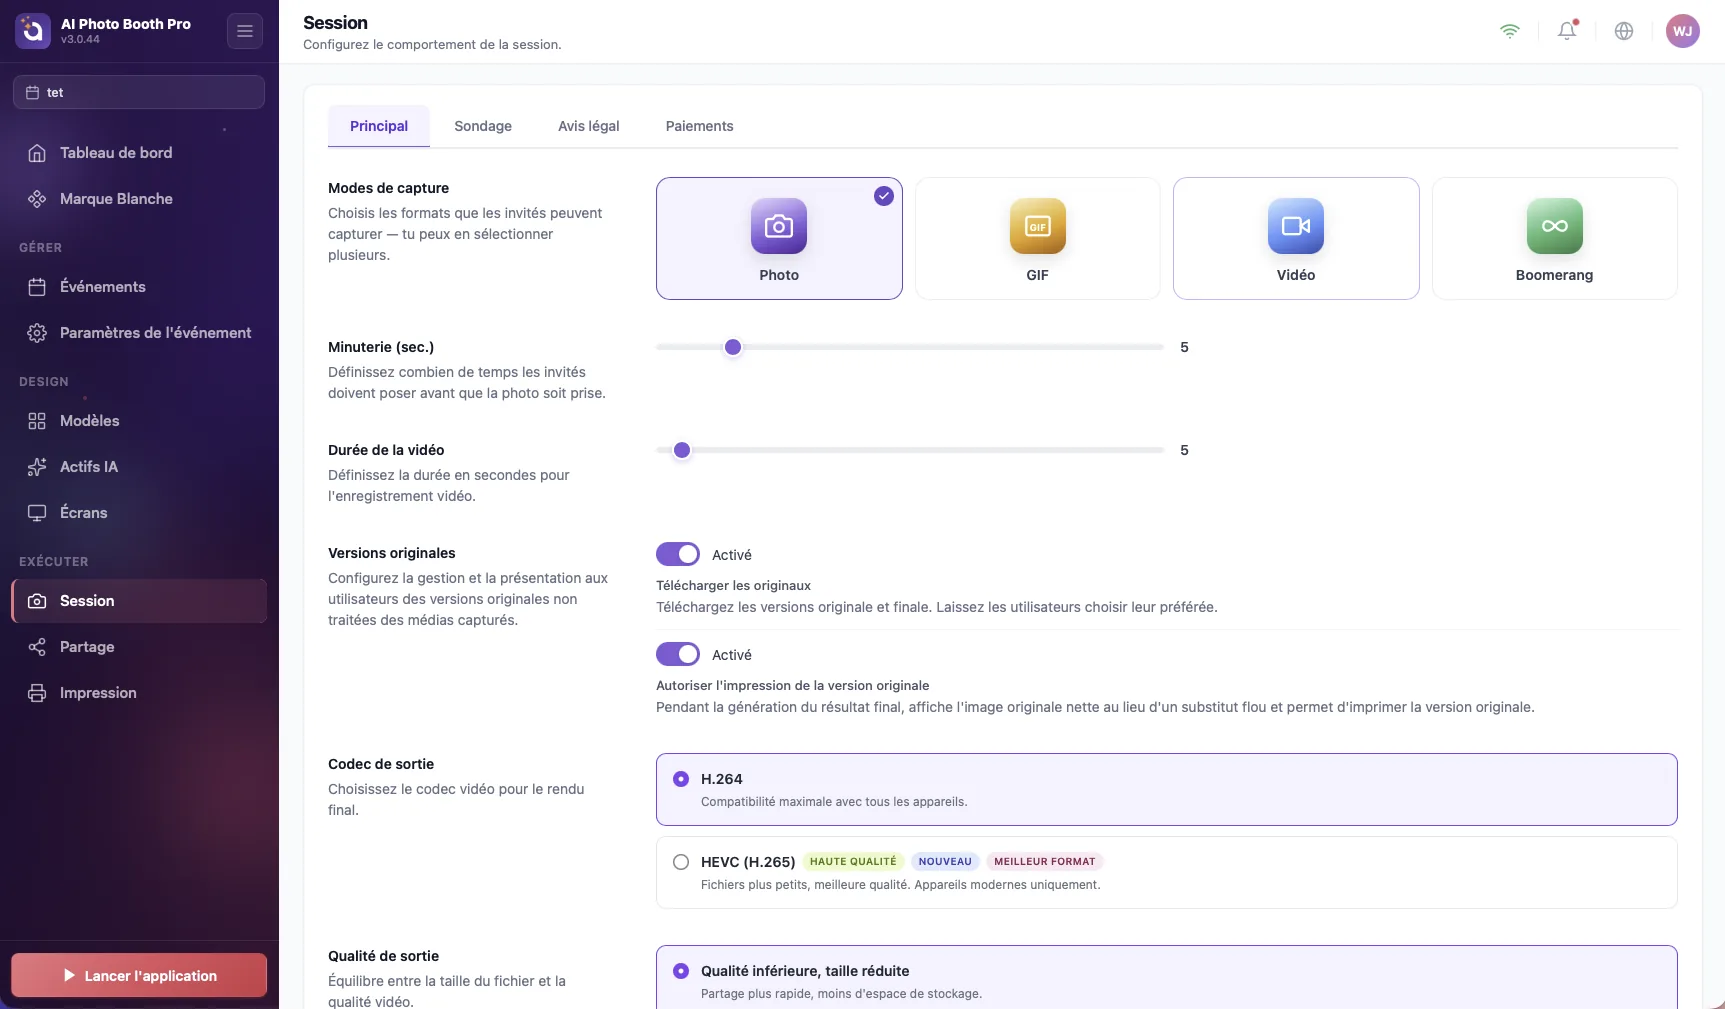Image resolution: width=1725 pixels, height=1009 pixels.
Task: Click 'Qualité de sortie' heading
Action: [x=383, y=956]
